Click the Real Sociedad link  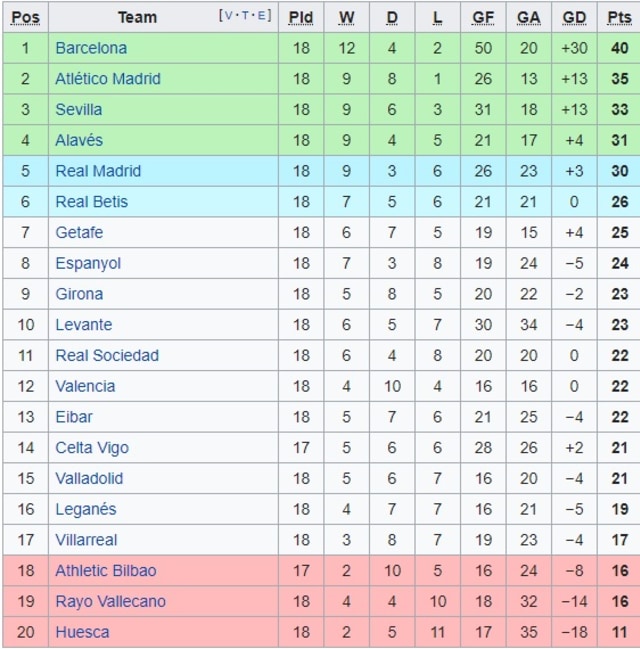click(107, 355)
